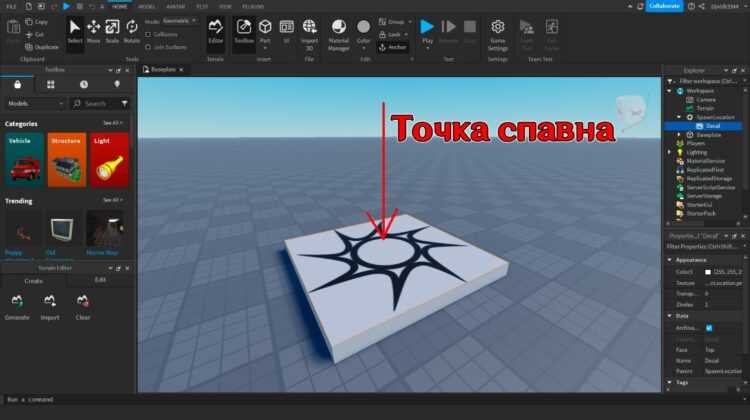Select the Select tool arrow

coord(75,32)
